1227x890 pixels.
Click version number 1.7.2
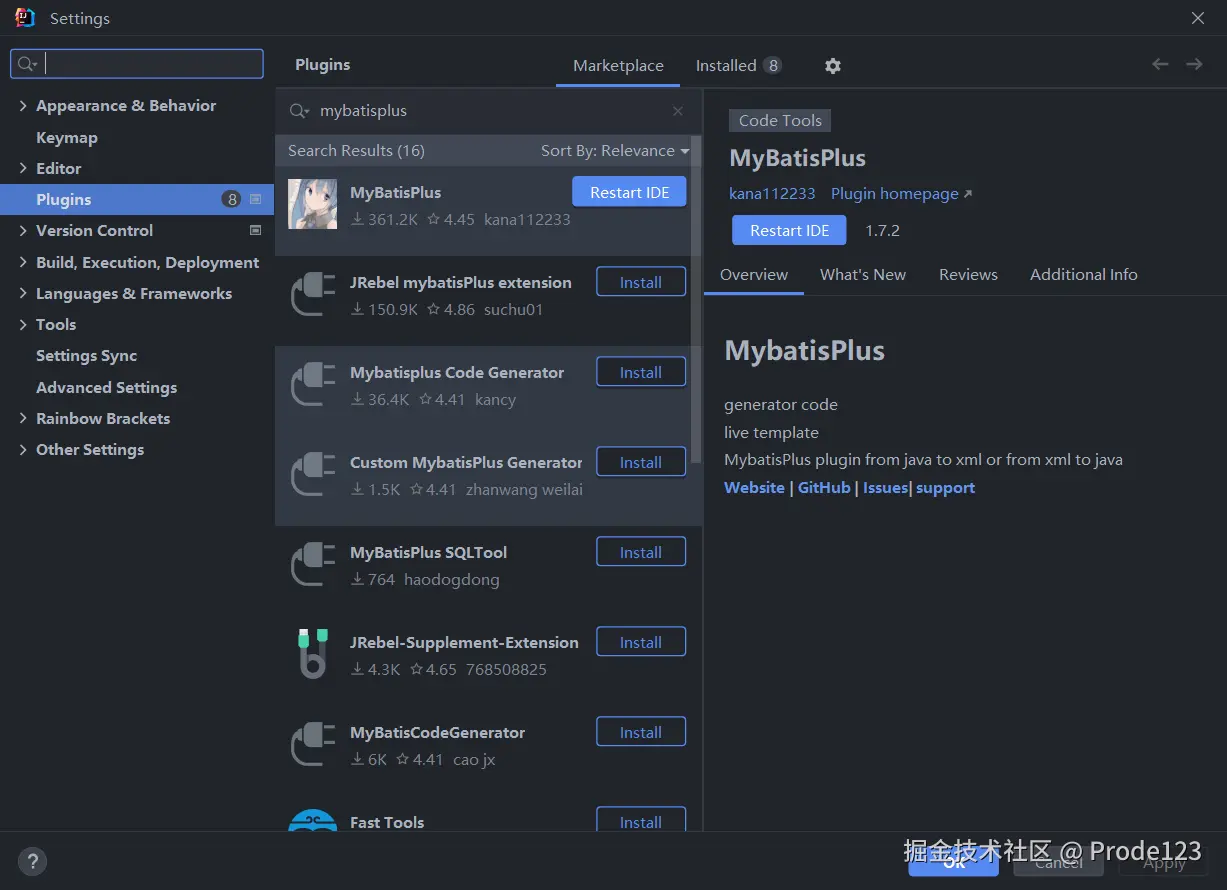click(x=882, y=230)
